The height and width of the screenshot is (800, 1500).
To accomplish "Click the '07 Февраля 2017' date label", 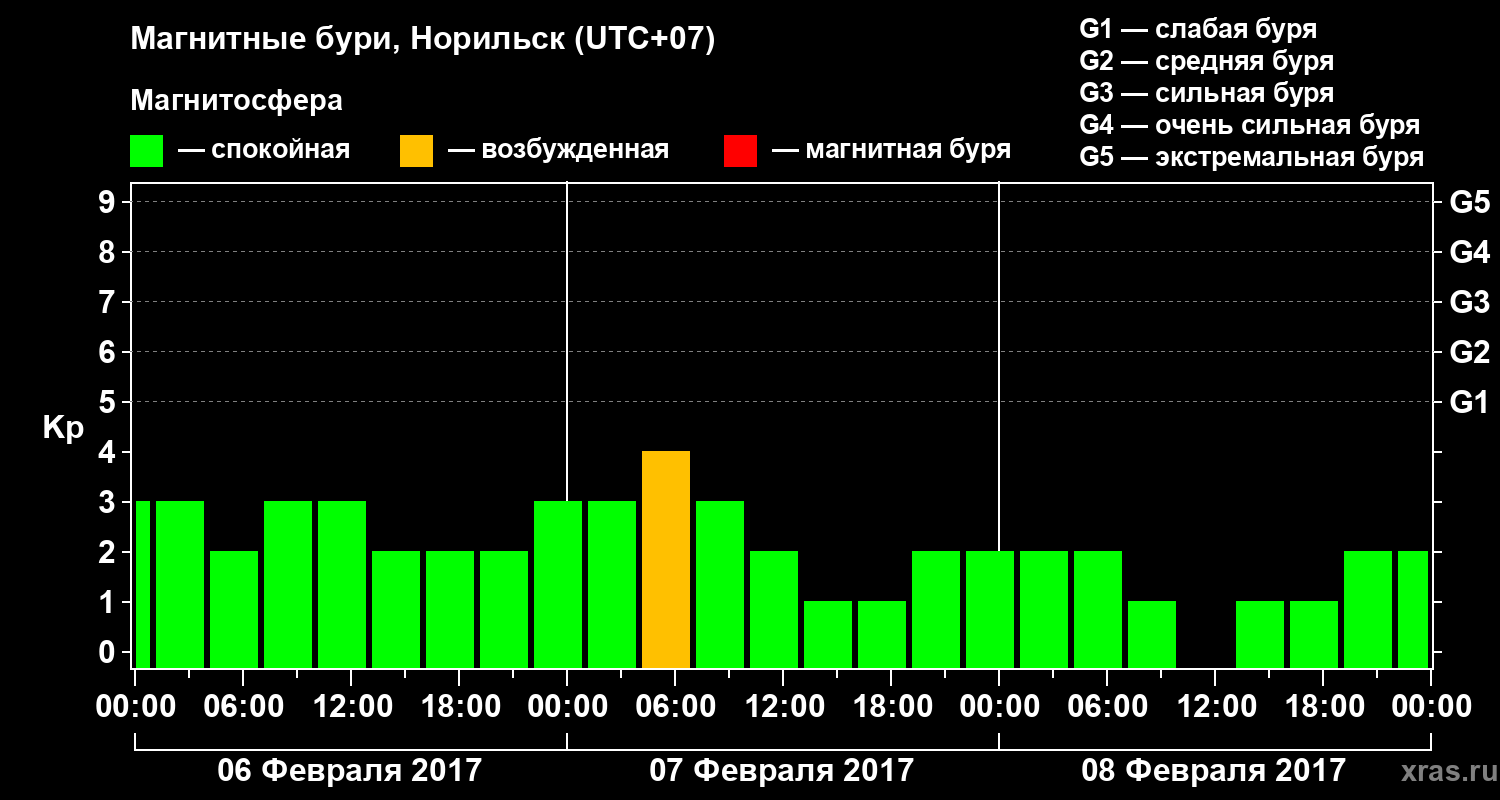I will coord(782,771).
